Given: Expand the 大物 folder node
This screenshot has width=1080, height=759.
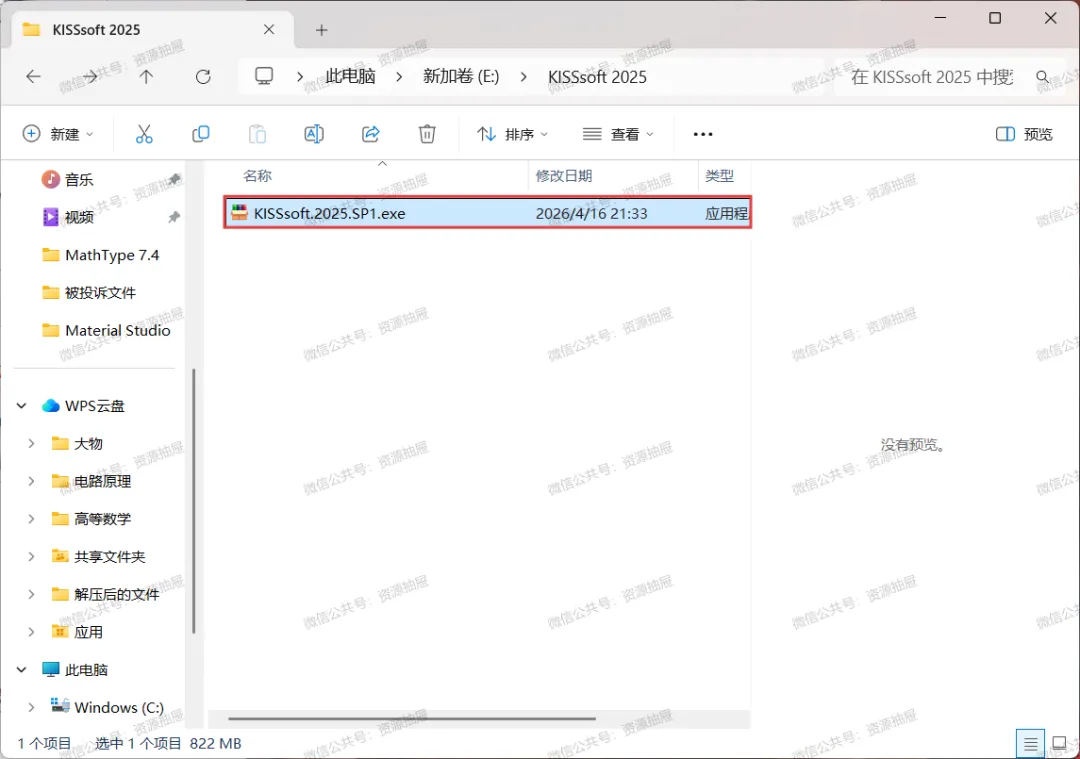Looking at the screenshot, I should (x=31, y=444).
